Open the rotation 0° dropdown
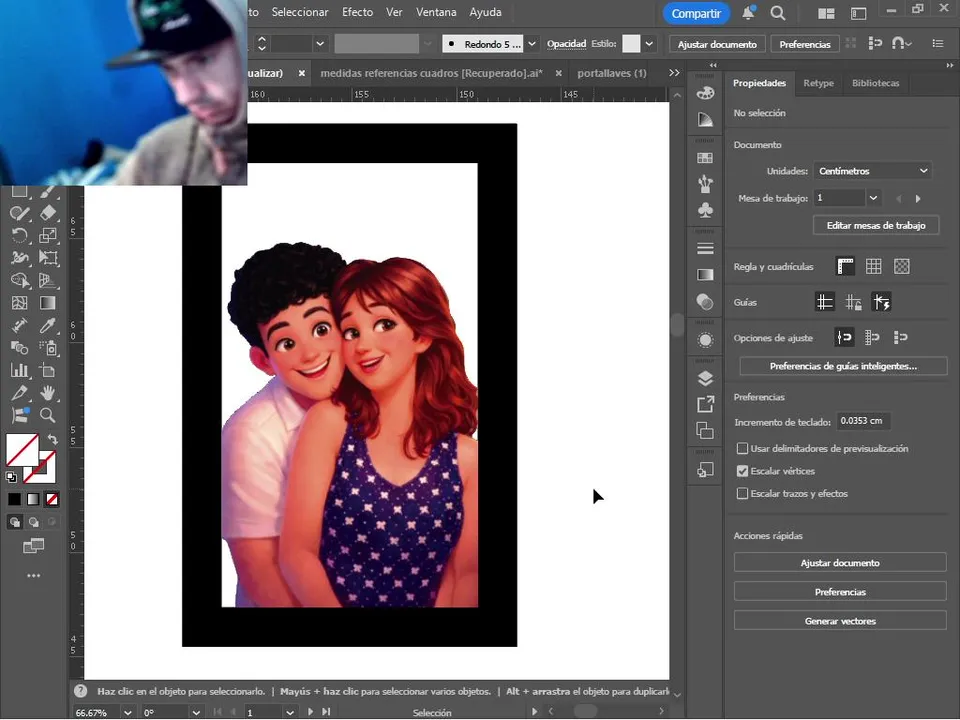The height and width of the screenshot is (720, 960). [x=195, y=712]
